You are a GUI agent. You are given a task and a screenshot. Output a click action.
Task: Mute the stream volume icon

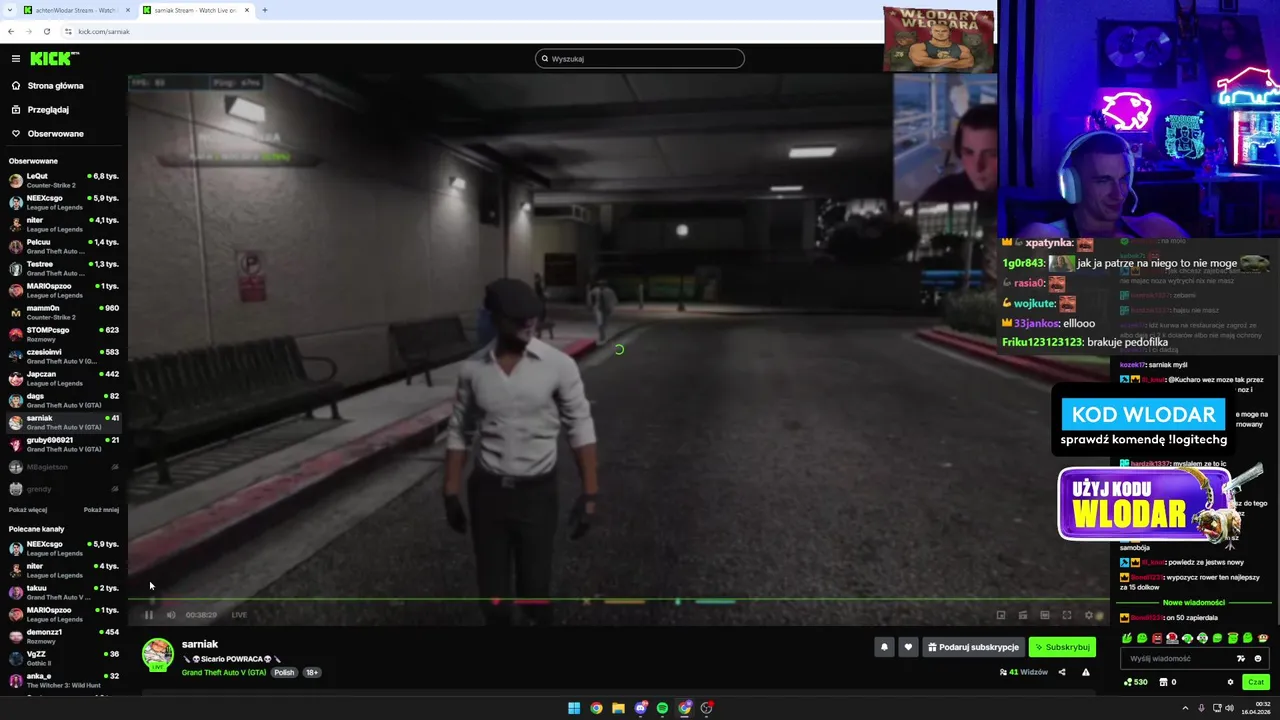coord(171,615)
